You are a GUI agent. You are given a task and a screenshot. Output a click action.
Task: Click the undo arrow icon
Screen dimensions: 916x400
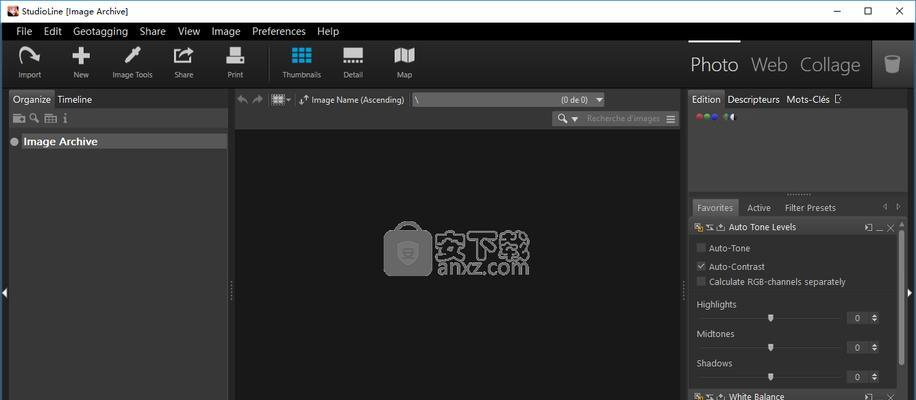(x=242, y=100)
